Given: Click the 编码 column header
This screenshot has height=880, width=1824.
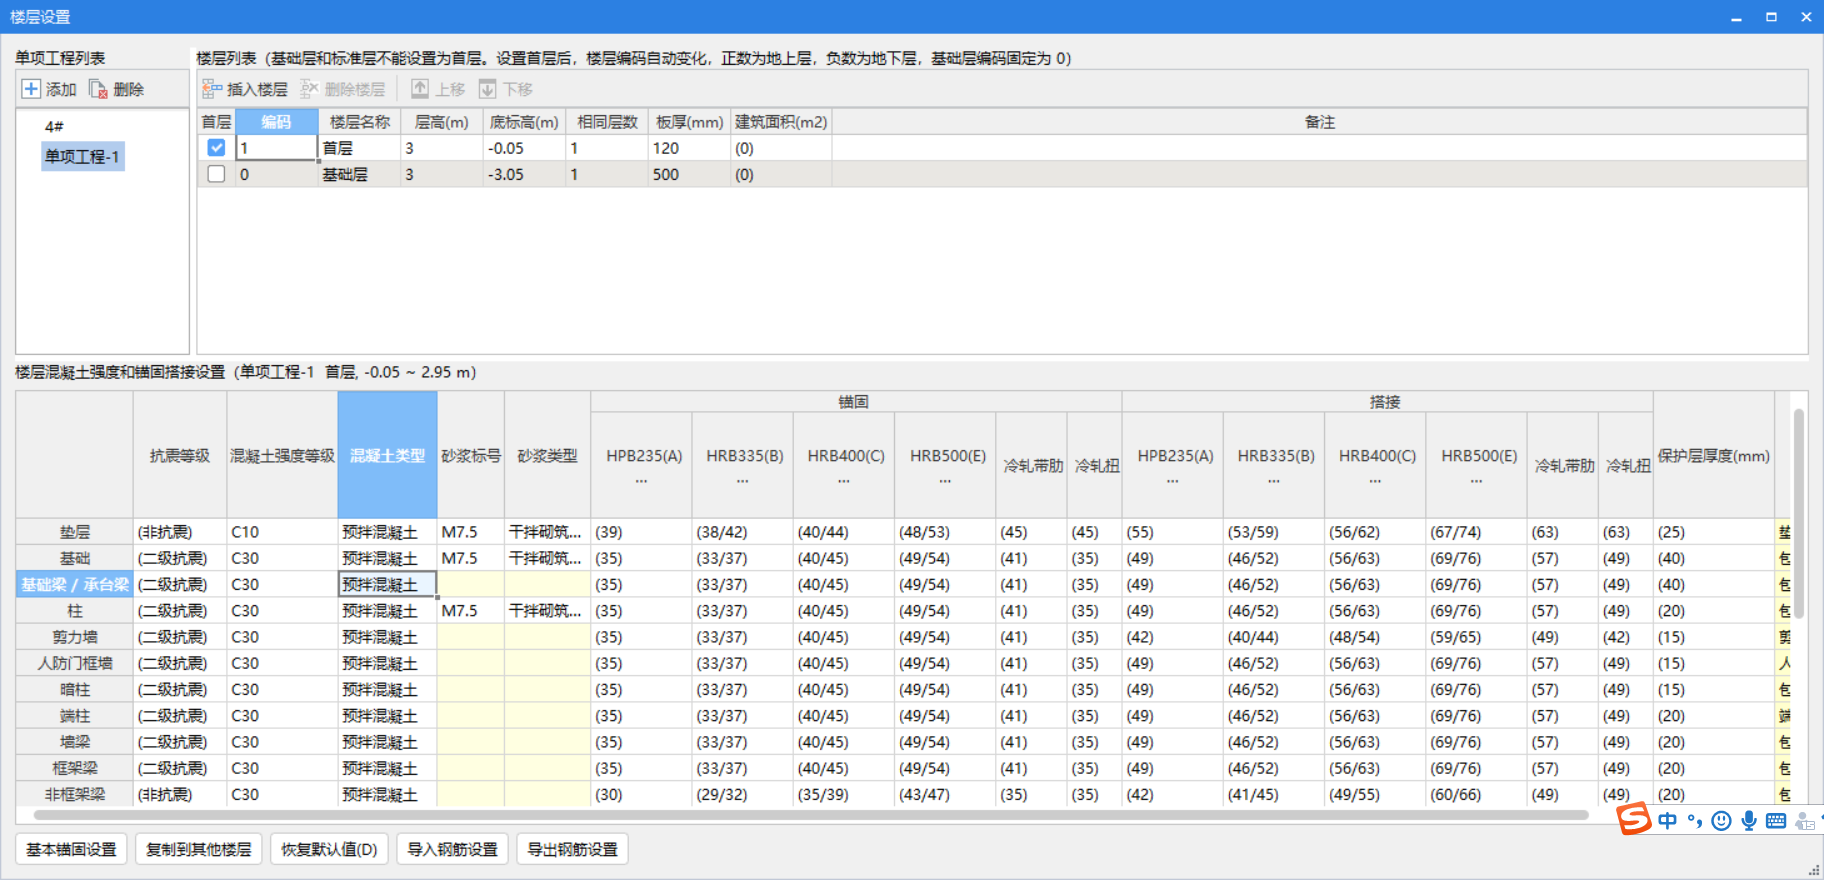Looking at the screenshot, I should pos(276,122).
